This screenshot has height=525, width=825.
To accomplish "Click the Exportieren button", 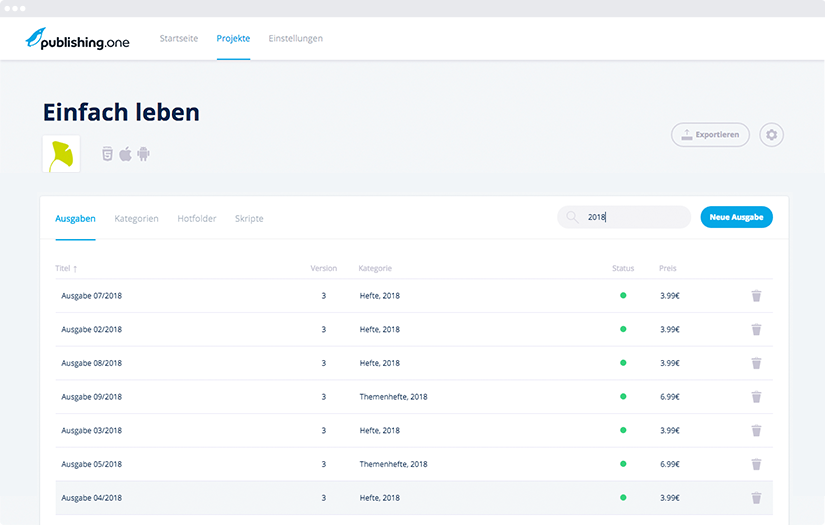I will 710,135.
